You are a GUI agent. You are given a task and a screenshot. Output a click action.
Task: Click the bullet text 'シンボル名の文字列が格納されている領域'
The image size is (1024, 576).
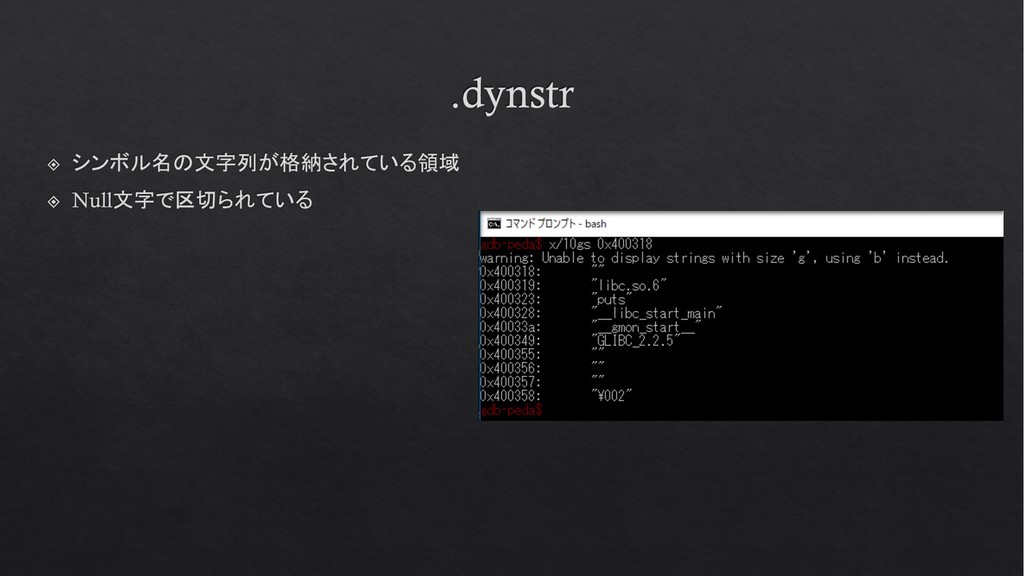point(266,163)
